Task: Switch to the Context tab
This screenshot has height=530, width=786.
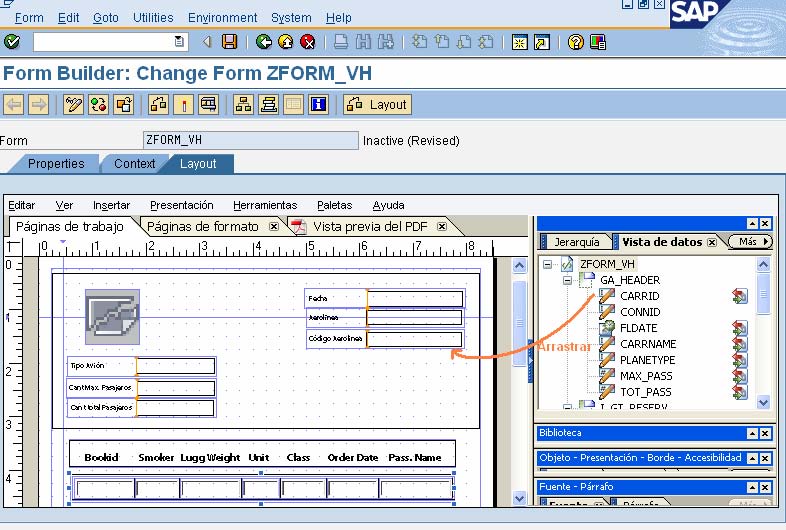Action: pyautogui.click(x=134, y=164)
